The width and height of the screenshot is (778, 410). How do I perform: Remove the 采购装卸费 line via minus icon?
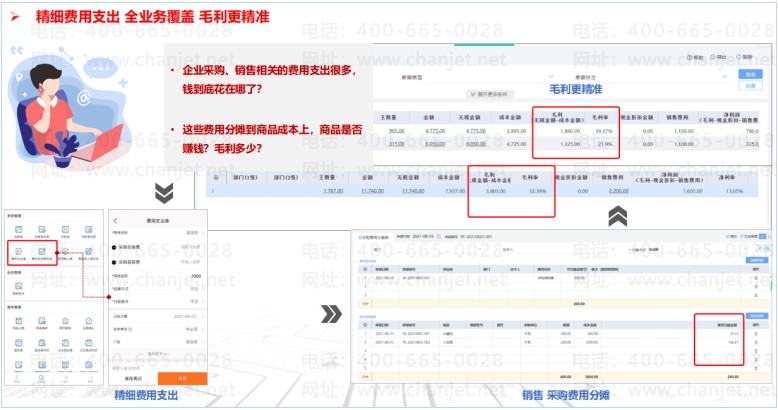coord(114,262)
